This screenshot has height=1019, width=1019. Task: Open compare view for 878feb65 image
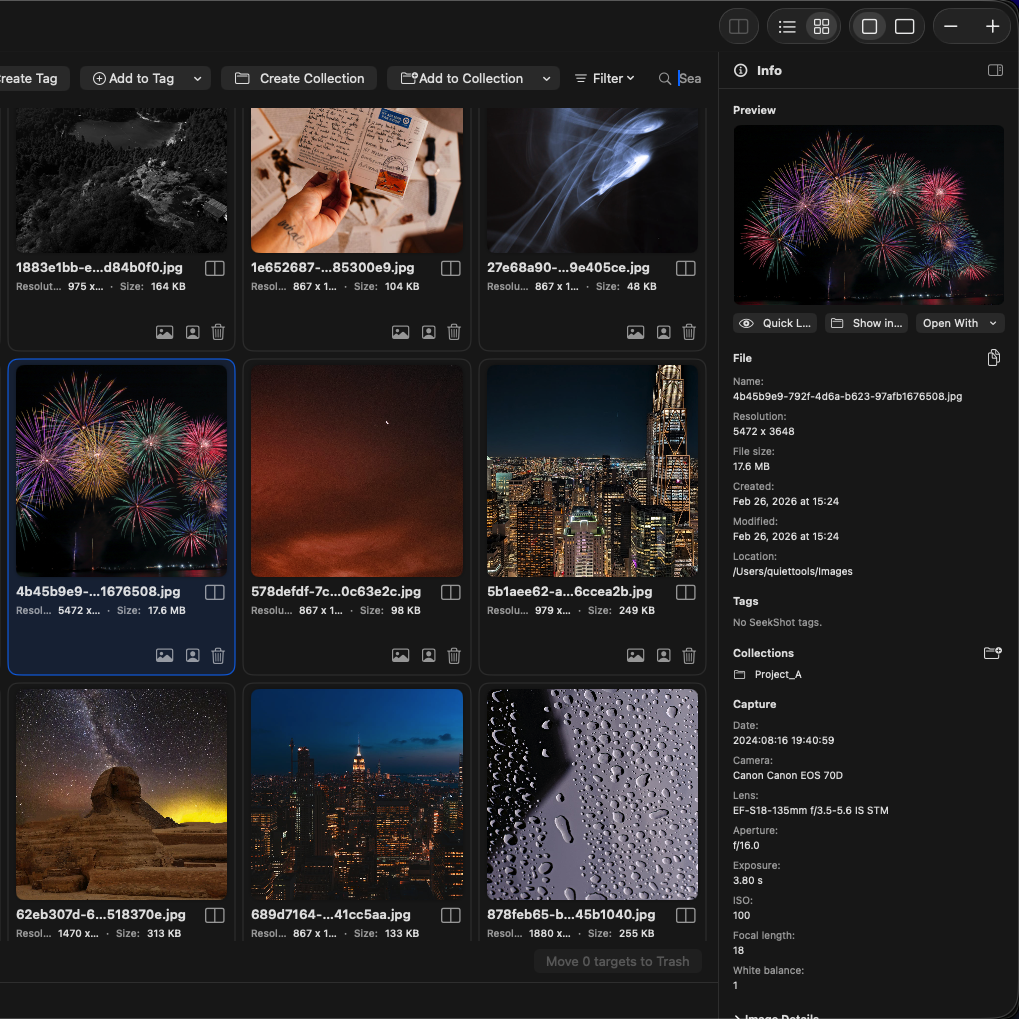[686, 915]
